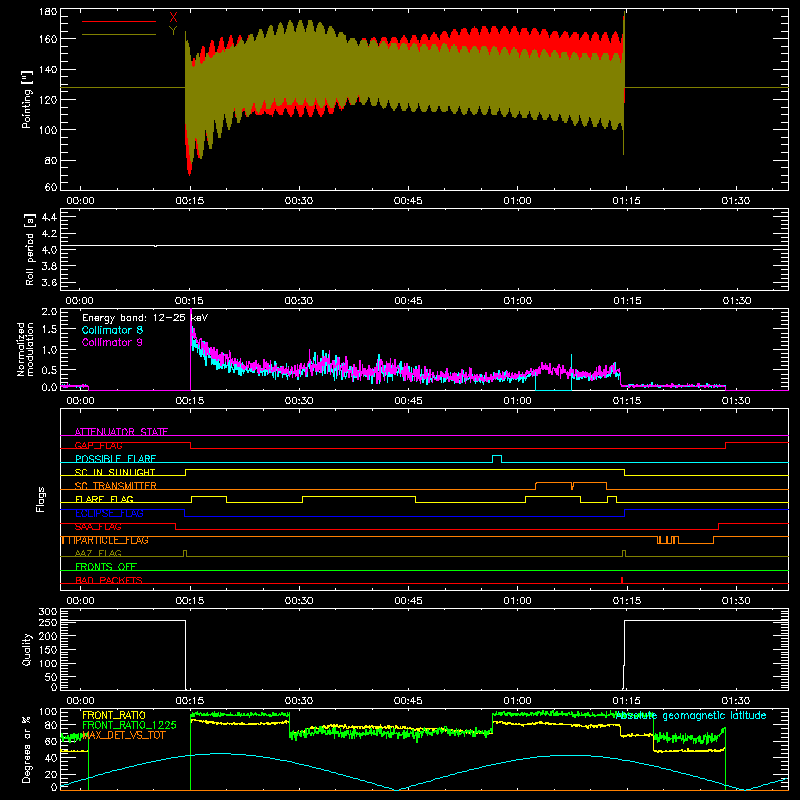
Task: Click 01:30 time label under Roll period plot
Action: [x=736, y=301]
